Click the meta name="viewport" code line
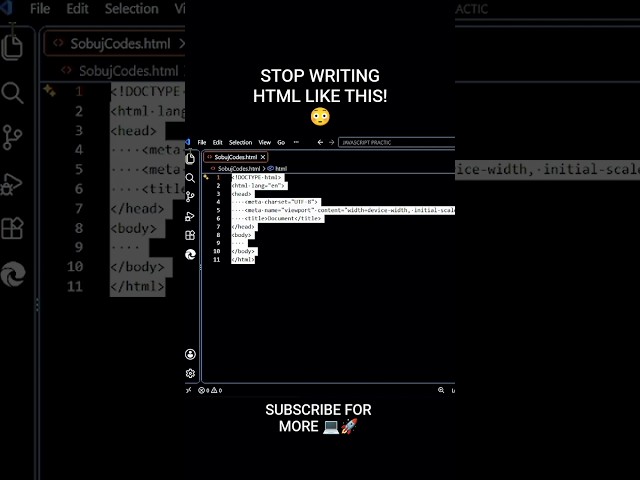Image resolution: width=640 pixels, height=480 pixels. [349, 210]
